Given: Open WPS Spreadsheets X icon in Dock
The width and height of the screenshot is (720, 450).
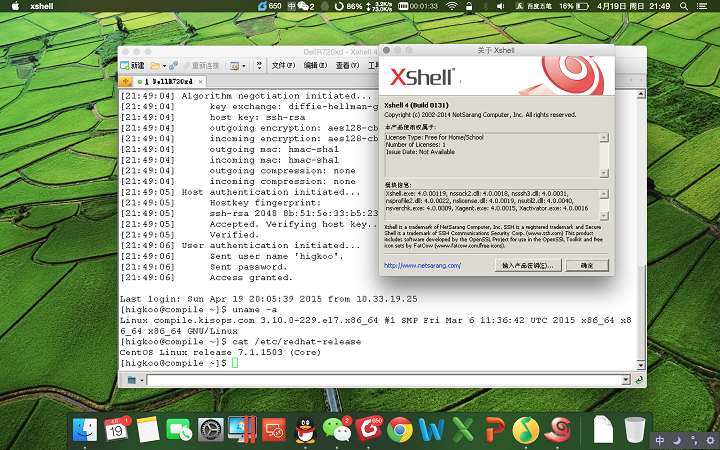Looking at the screenshot, I should (x=463, y=430).
